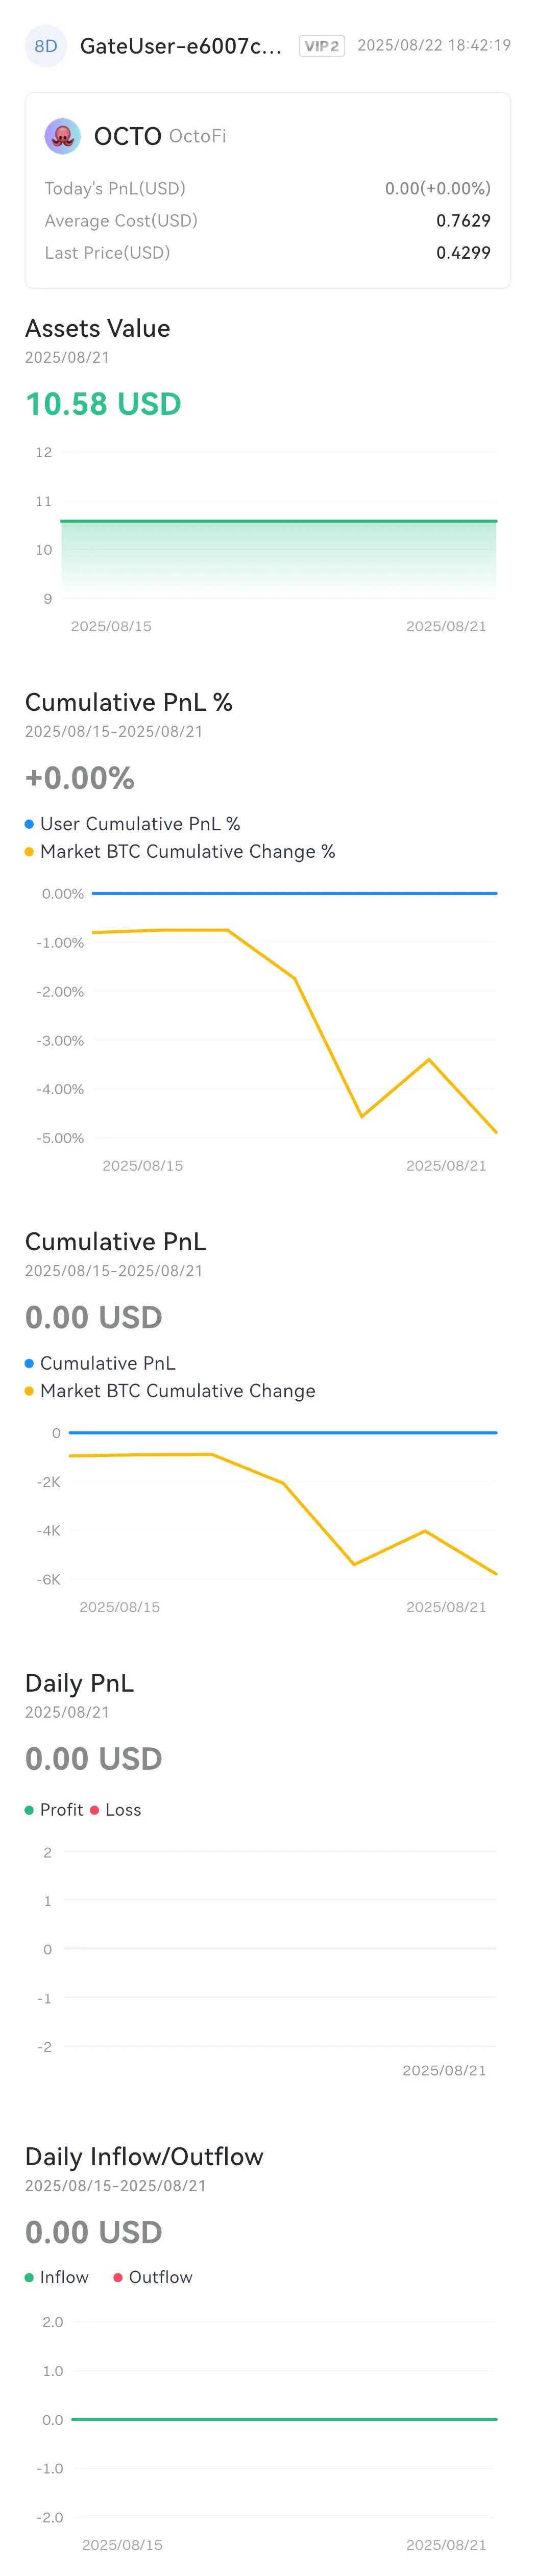Click the green inflow zero line

click(284, 2419)
